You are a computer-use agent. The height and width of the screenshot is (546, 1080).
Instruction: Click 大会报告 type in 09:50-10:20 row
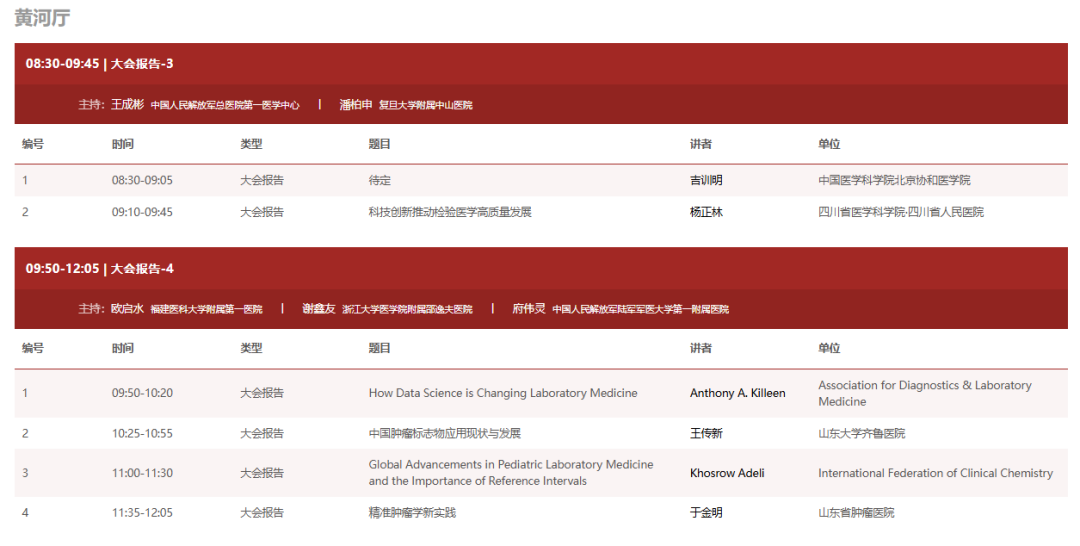pos(262,393)
